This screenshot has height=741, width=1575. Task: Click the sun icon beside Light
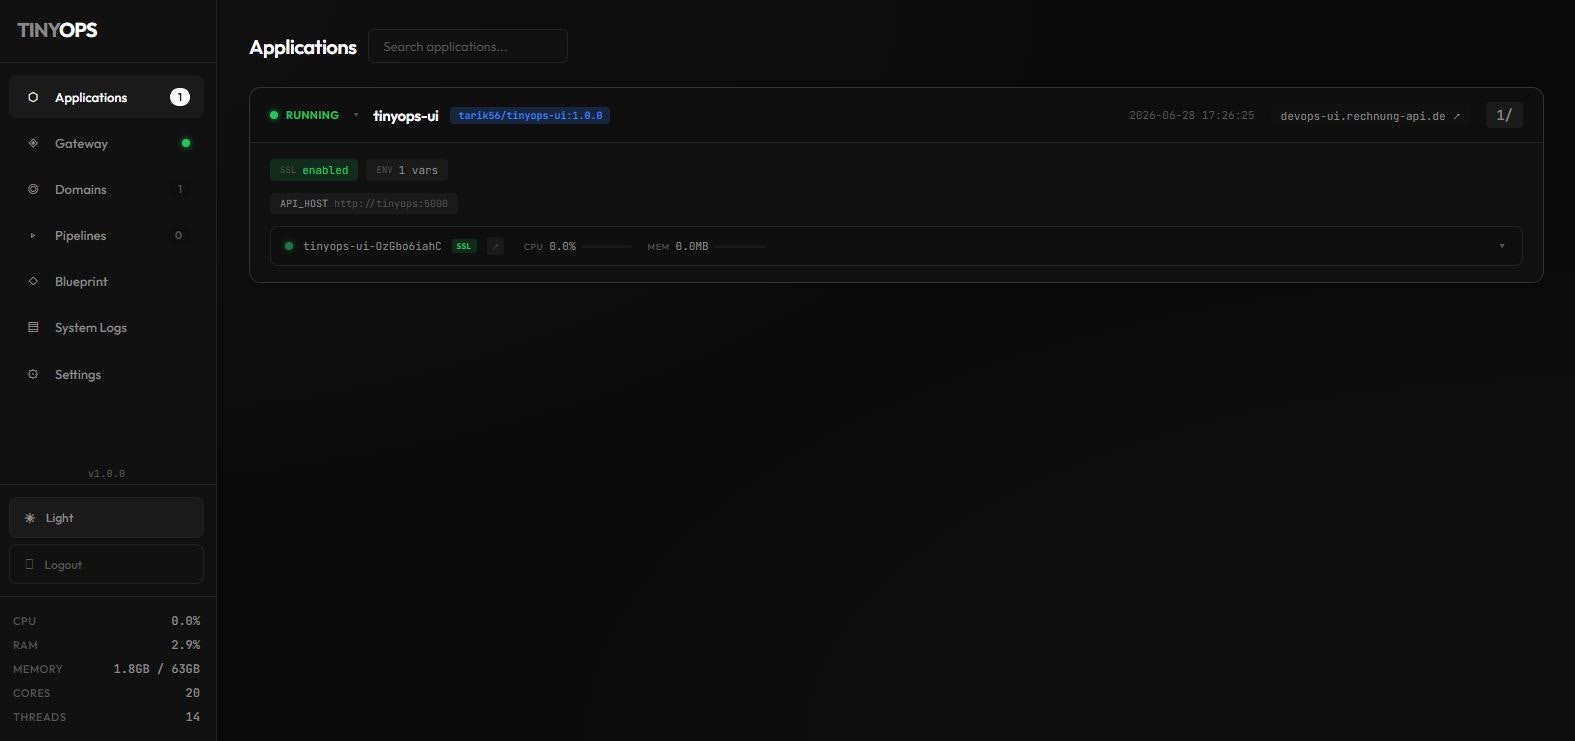[30, 518]
